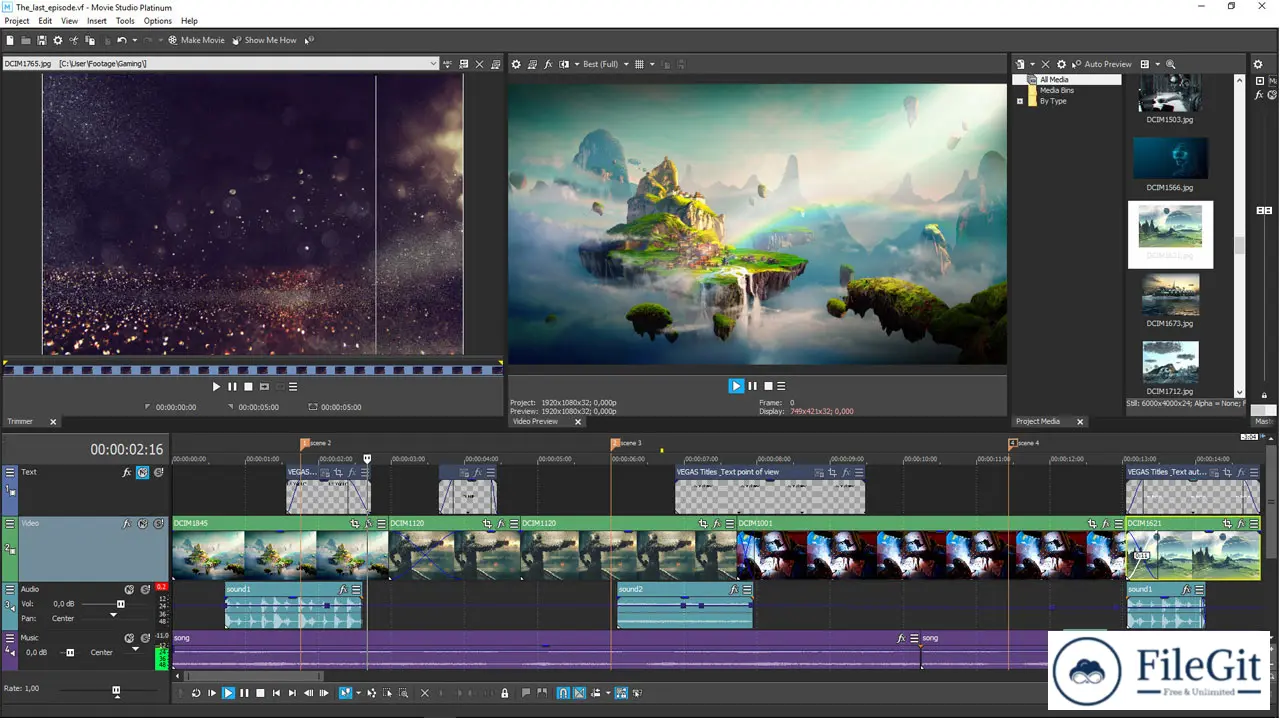The width and height of the screenshot is (1280, 720).
Task: Expand the Undo history dropdown arrow
Action: (134, 40)
